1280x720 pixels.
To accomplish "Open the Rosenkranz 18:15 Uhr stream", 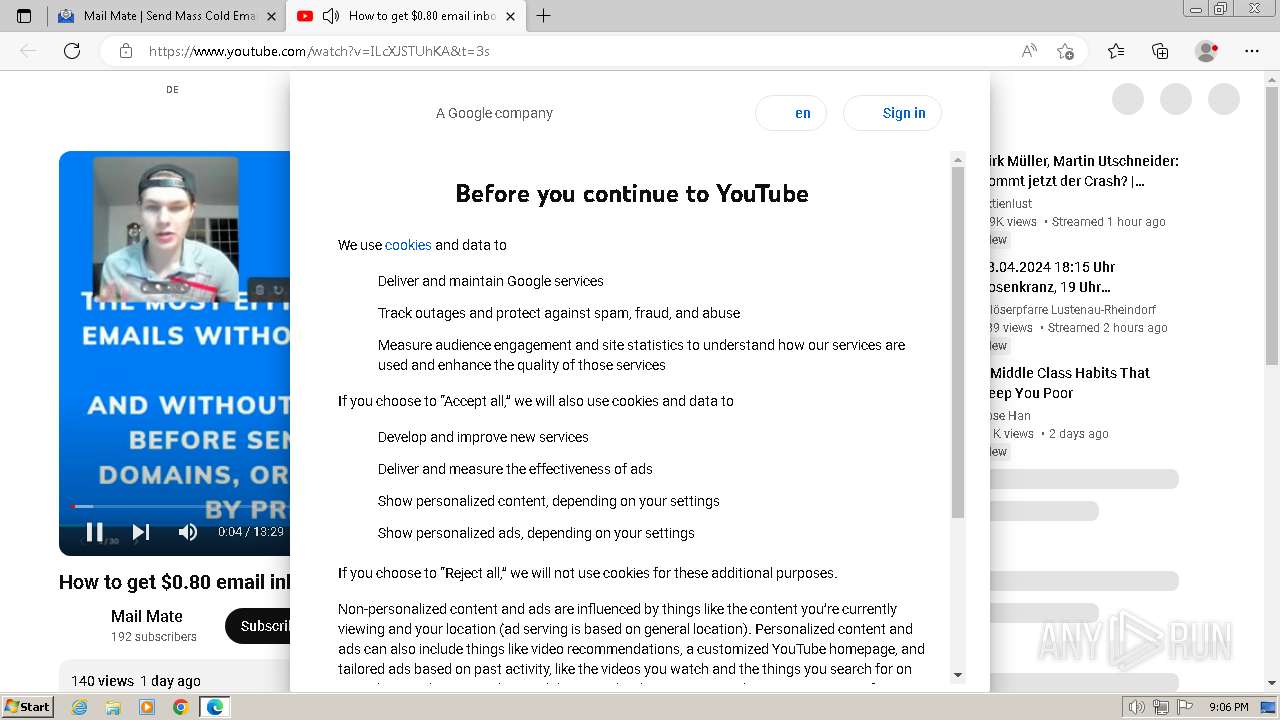I will [1052, 277].
